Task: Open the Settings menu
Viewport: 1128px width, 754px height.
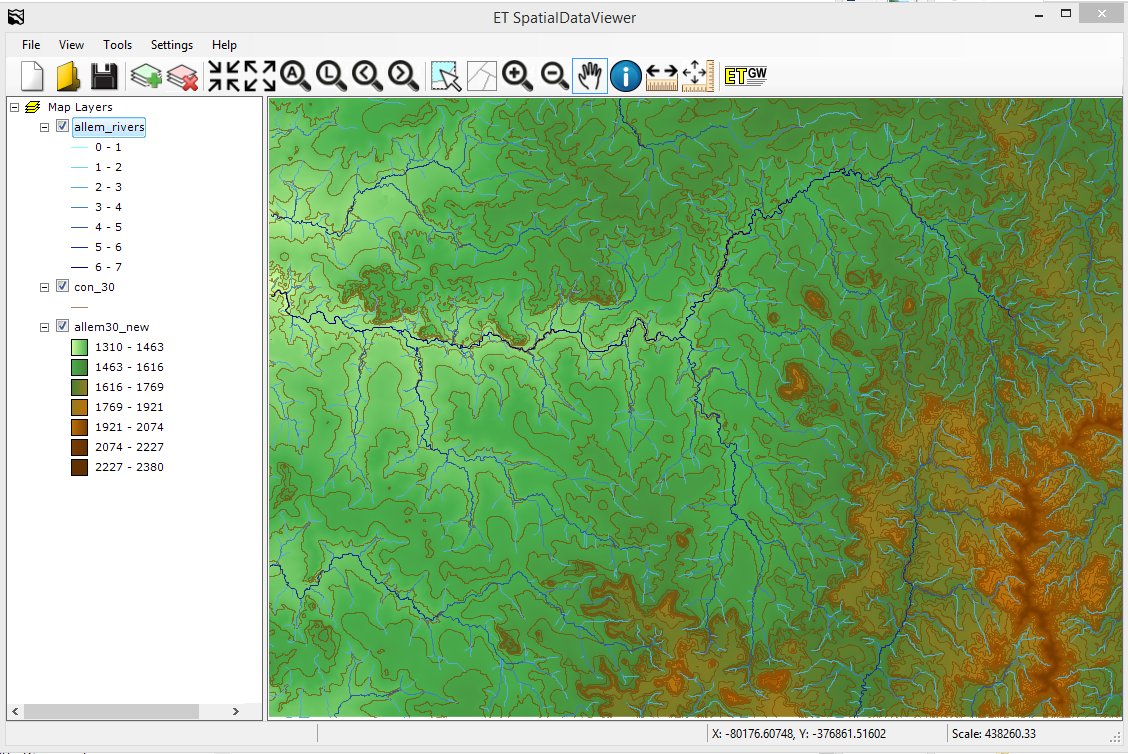Action: pos(172,45)
